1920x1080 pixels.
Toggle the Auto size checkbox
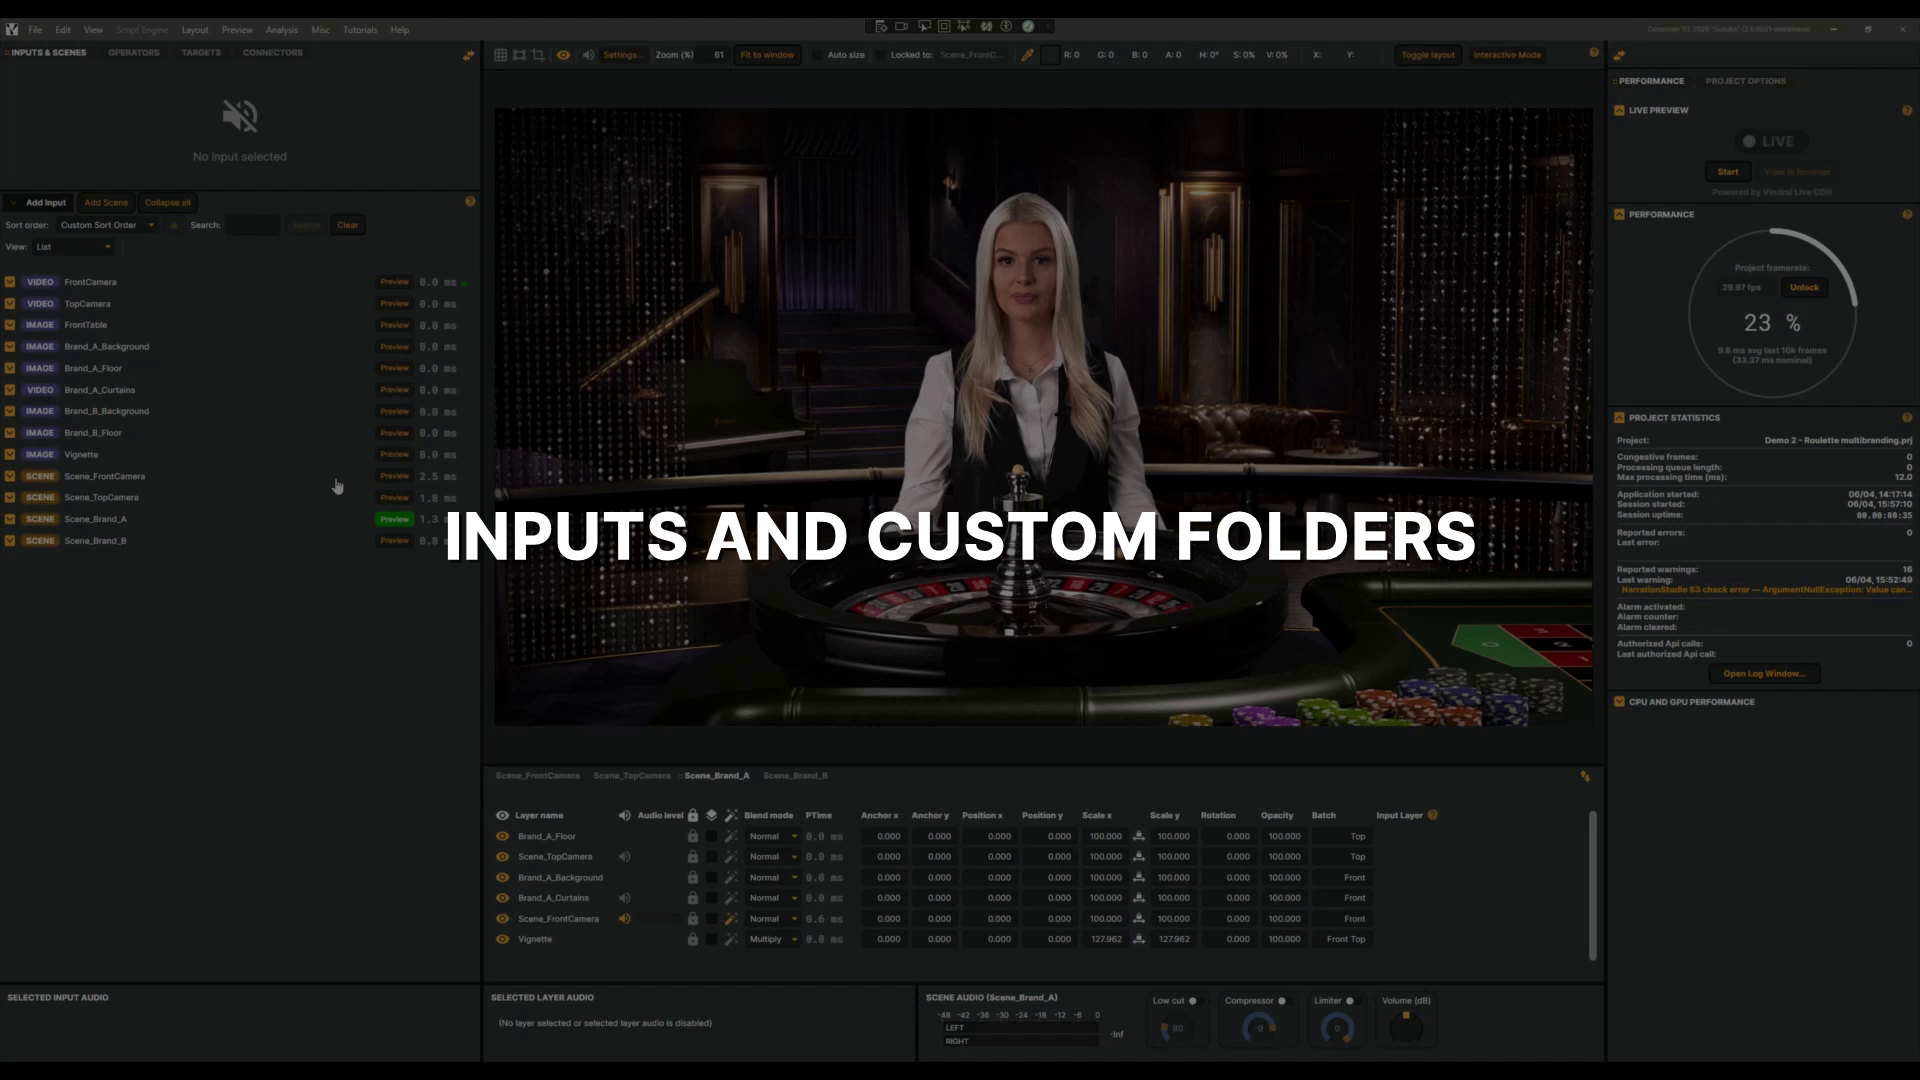coord(817,55)
